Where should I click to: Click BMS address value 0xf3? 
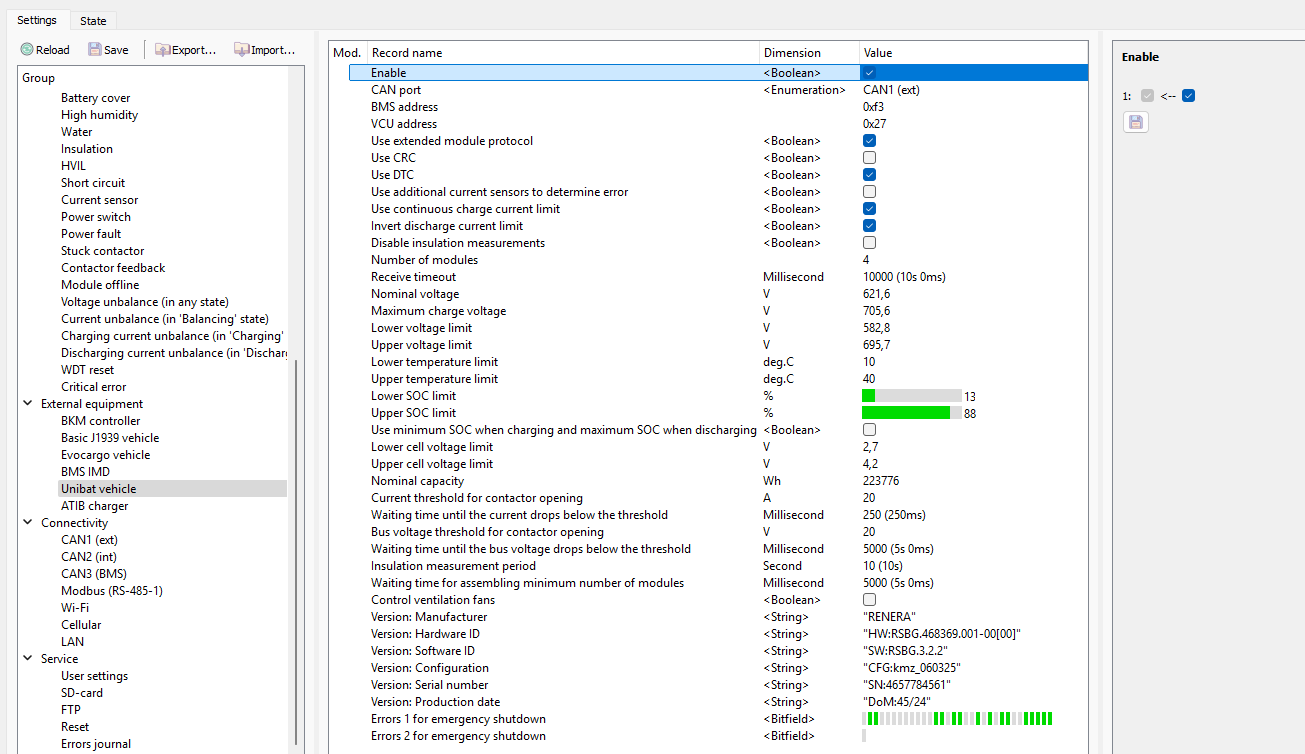click(x=874, y=107)
